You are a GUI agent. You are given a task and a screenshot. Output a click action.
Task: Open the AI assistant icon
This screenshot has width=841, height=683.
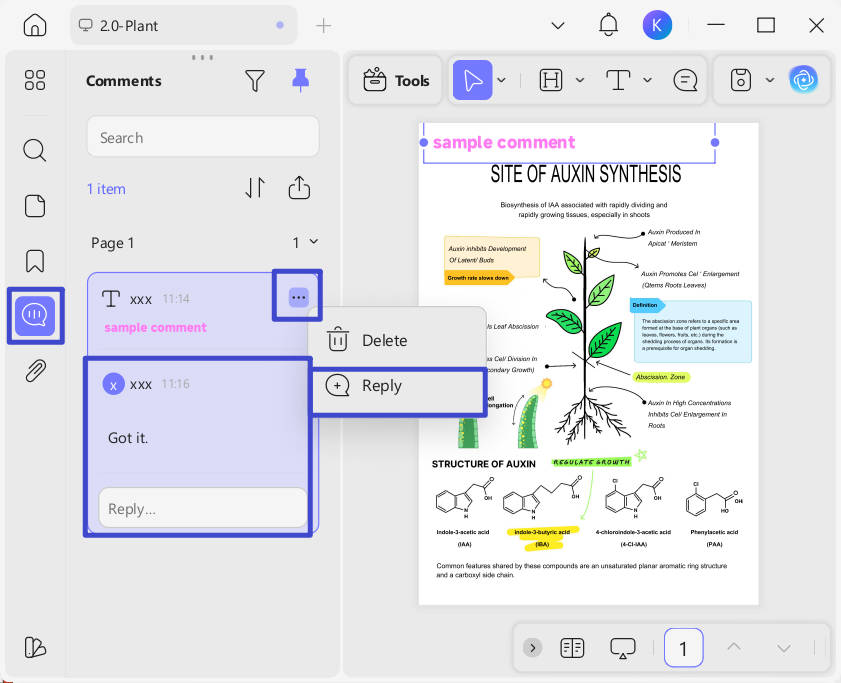[803, 80]
